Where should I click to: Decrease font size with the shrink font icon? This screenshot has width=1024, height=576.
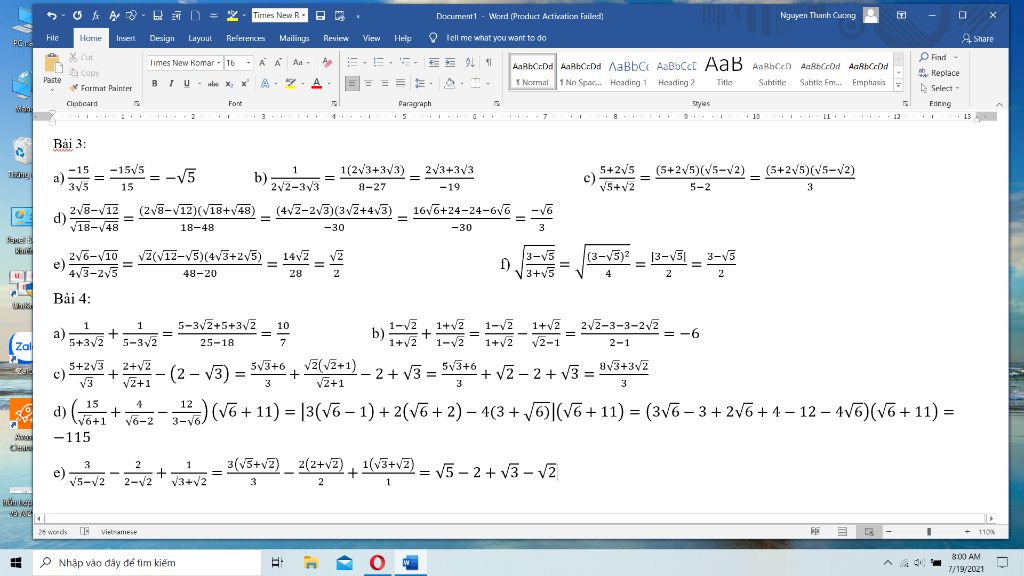point(278,63)
